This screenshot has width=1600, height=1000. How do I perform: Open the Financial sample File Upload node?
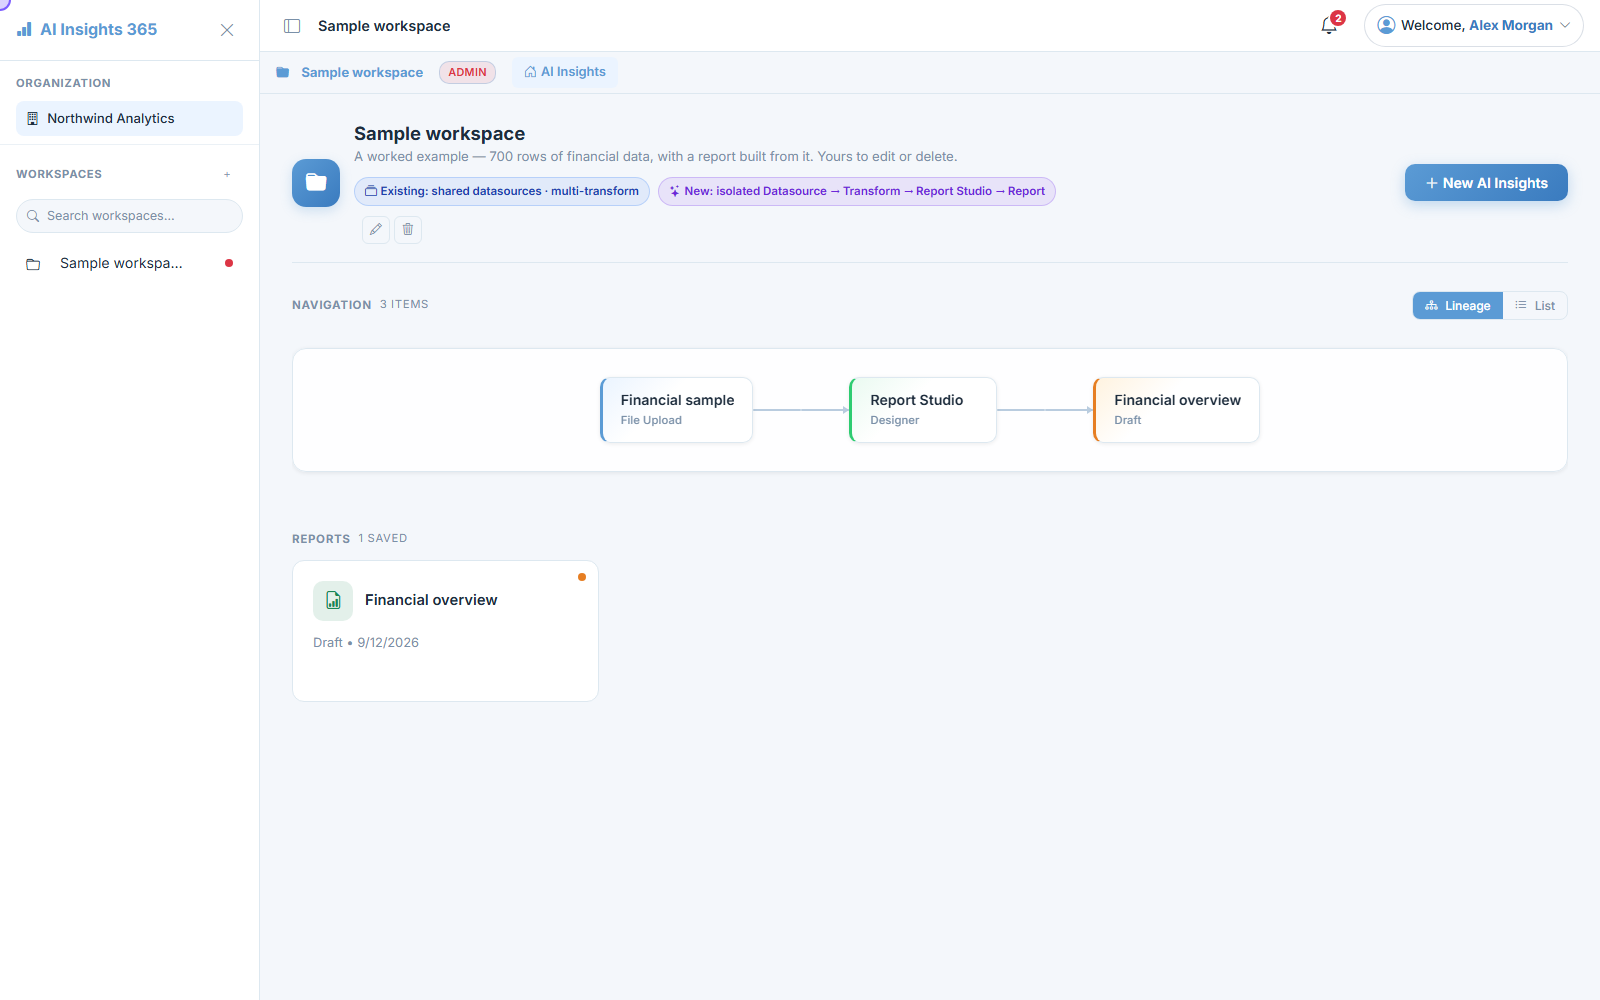point(676,410)
